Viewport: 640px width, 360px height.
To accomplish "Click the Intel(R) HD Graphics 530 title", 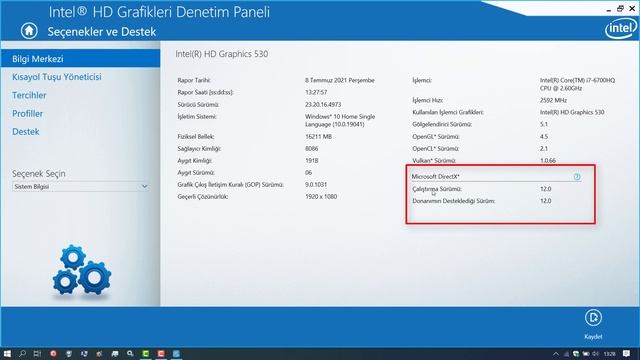I will click(222, 54).
